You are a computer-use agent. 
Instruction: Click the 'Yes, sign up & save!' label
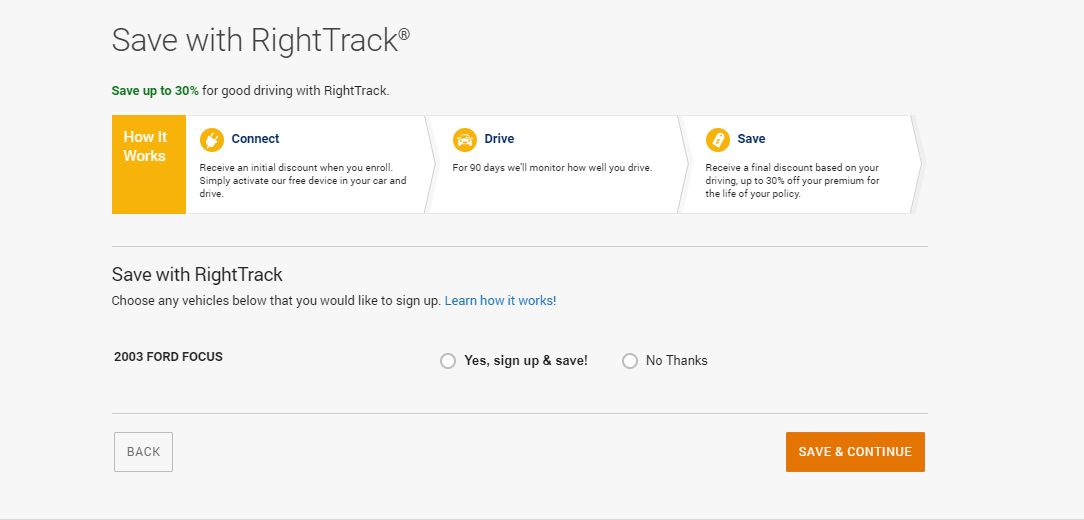point(525,360)
